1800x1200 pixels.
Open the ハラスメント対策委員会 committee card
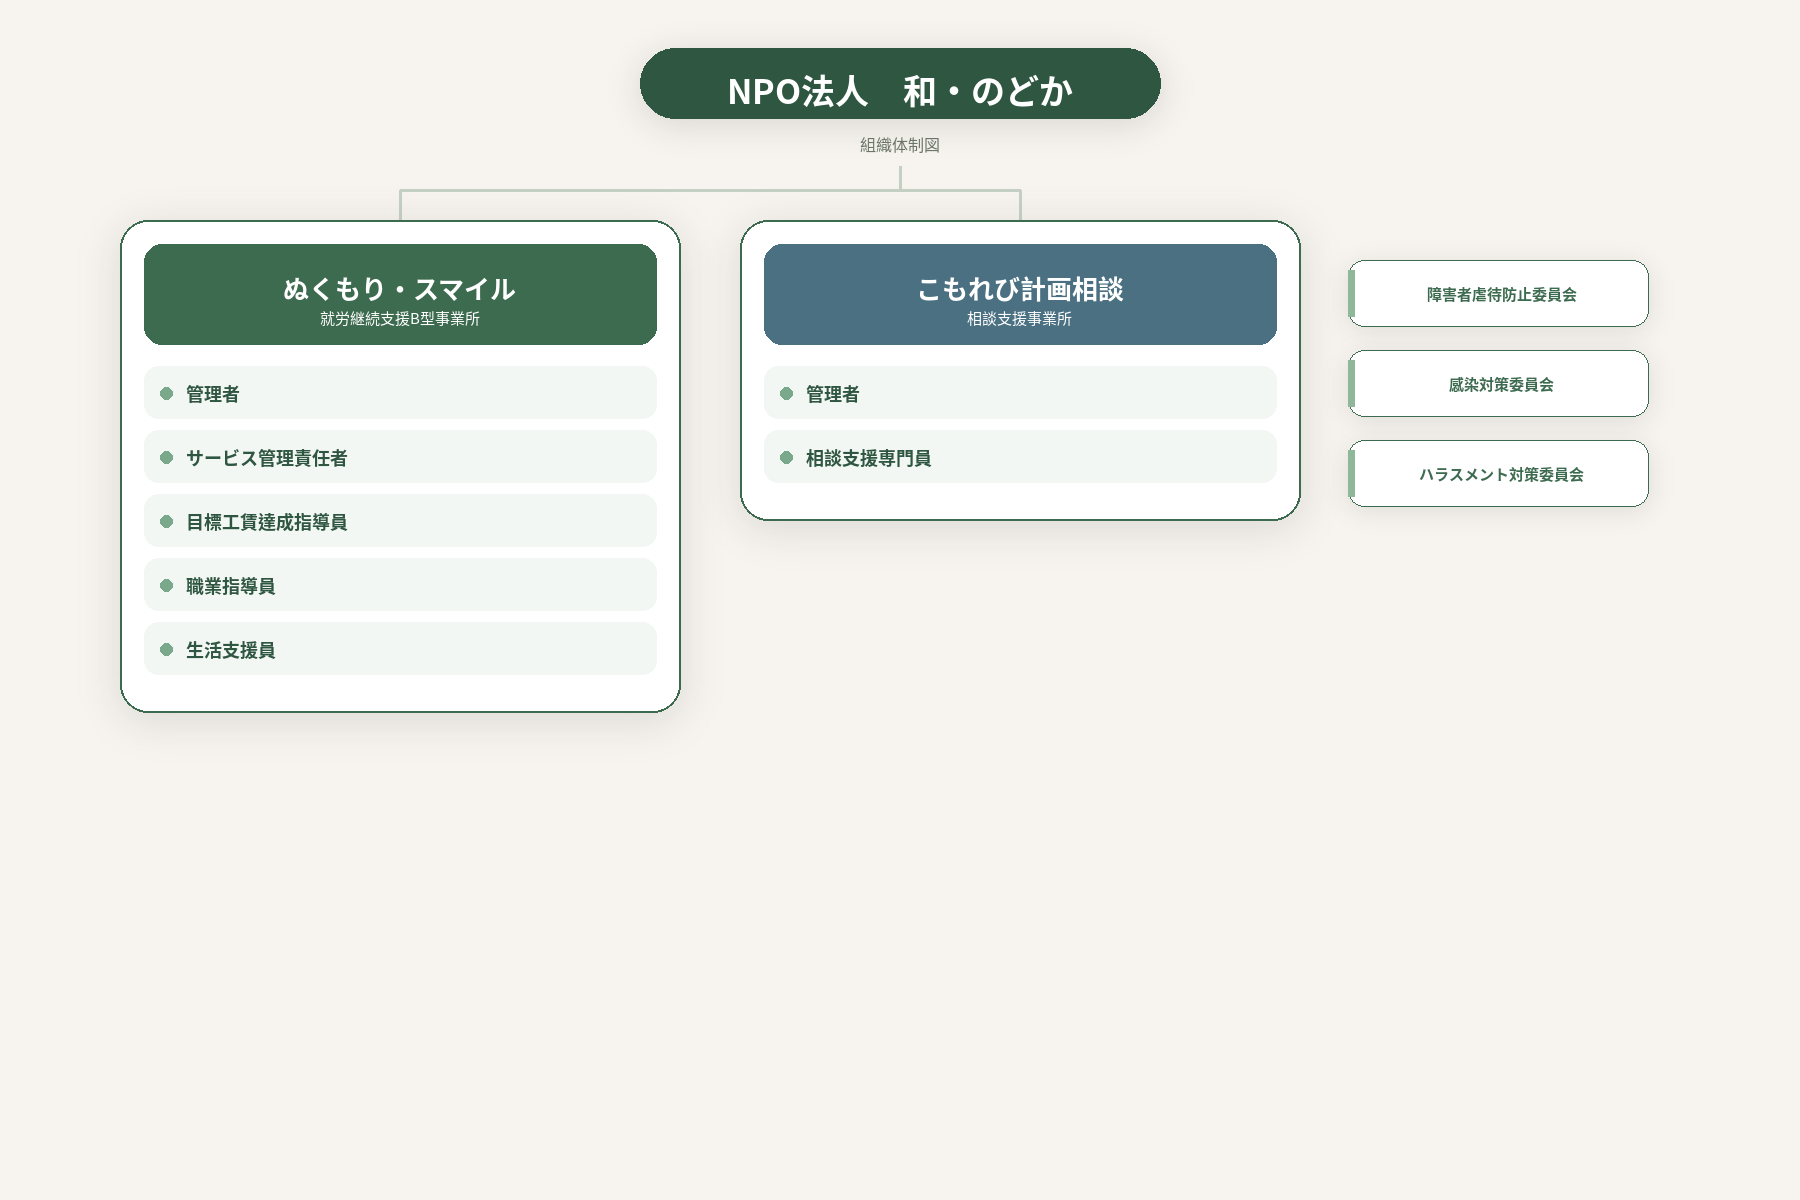coord(1498,474)
